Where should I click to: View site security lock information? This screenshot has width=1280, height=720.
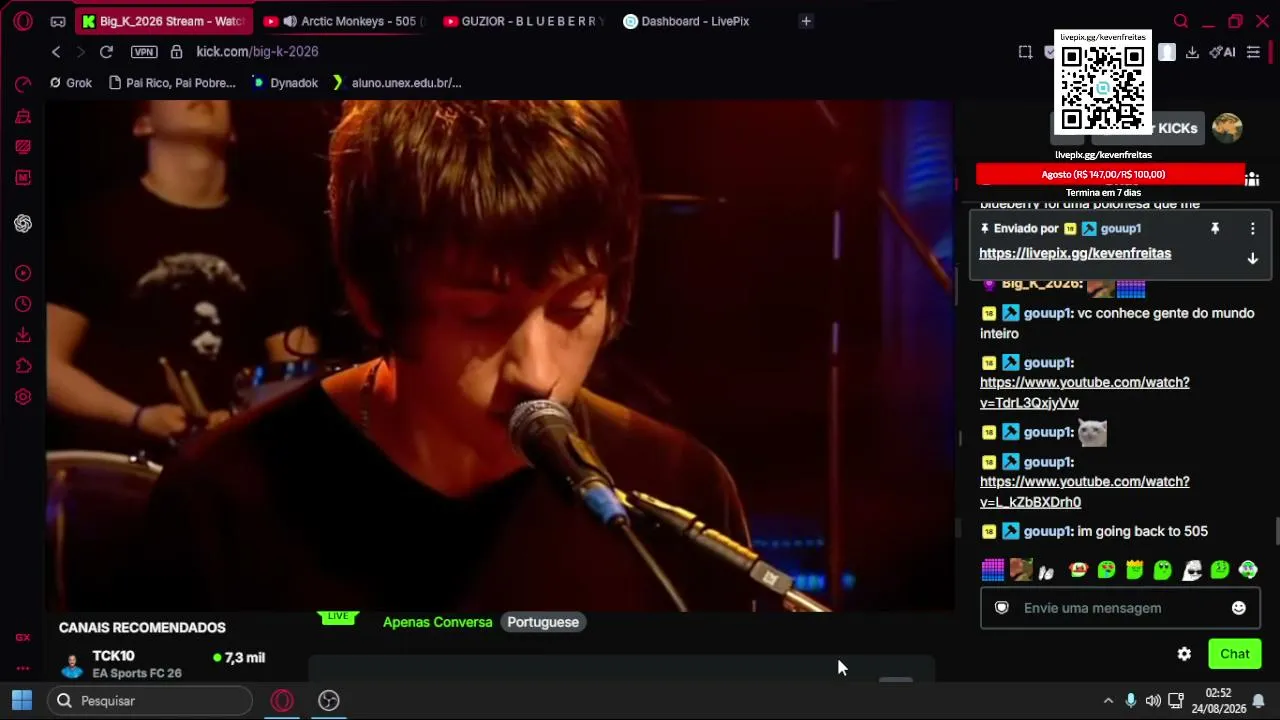coord(176,52)
